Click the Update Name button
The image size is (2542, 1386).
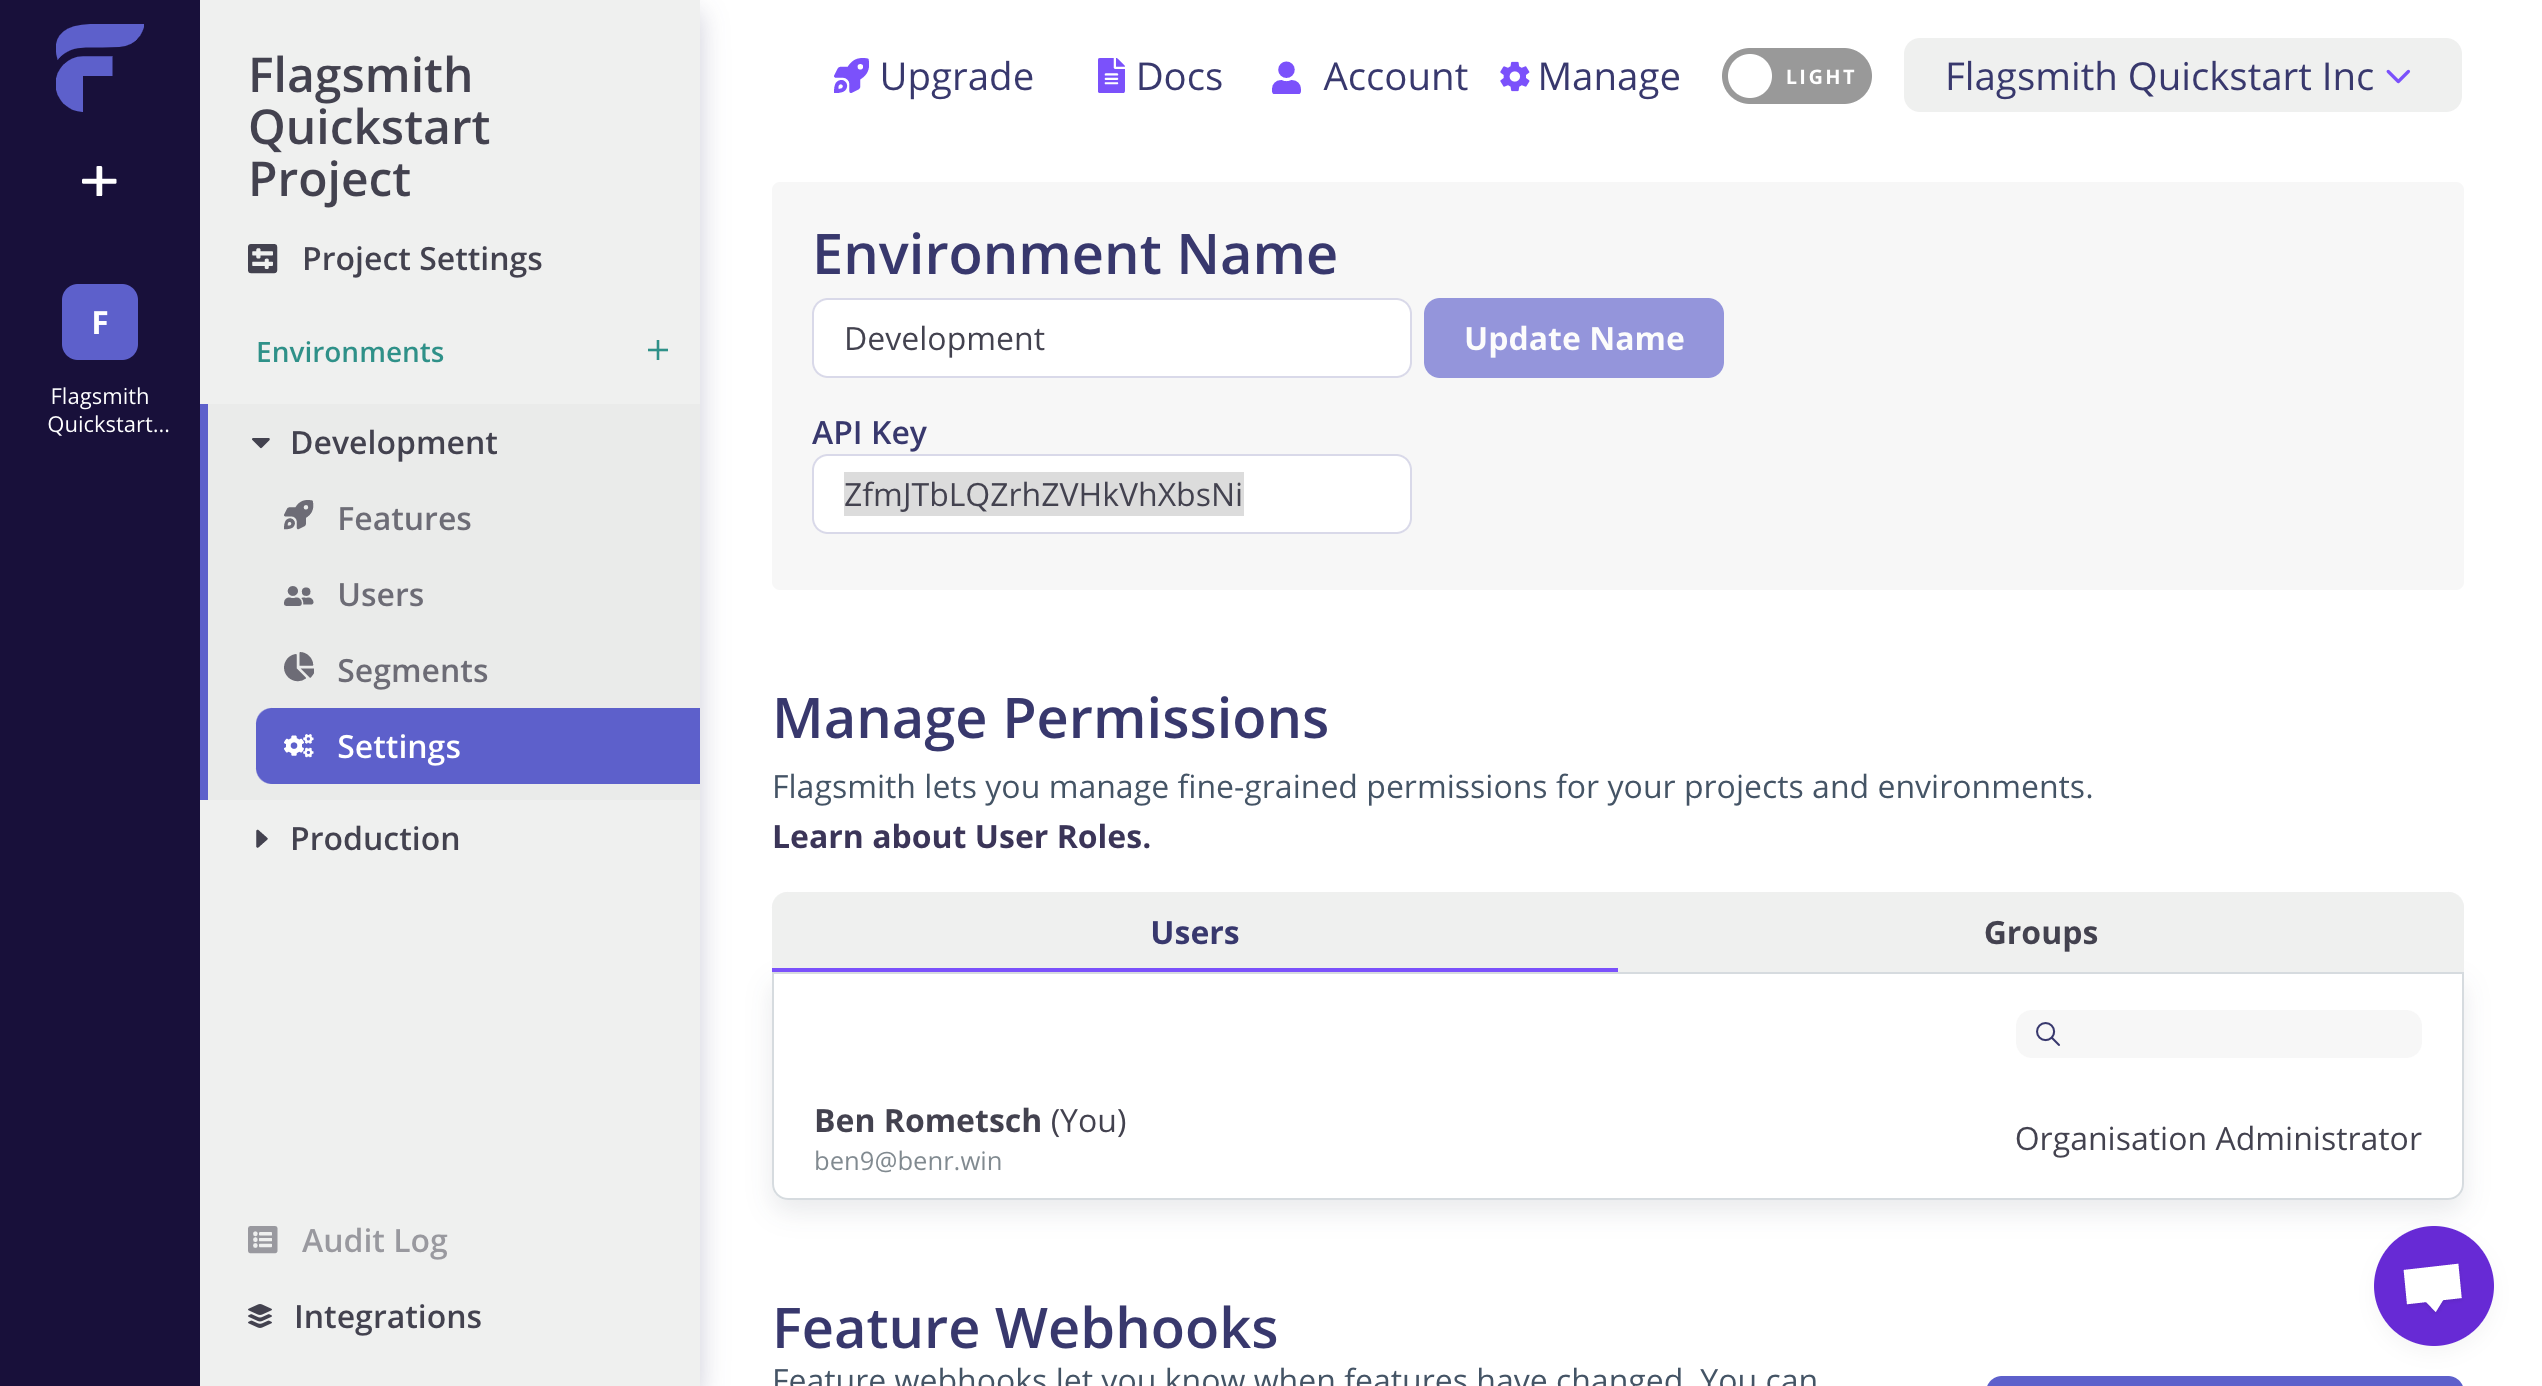(1573, 338)
